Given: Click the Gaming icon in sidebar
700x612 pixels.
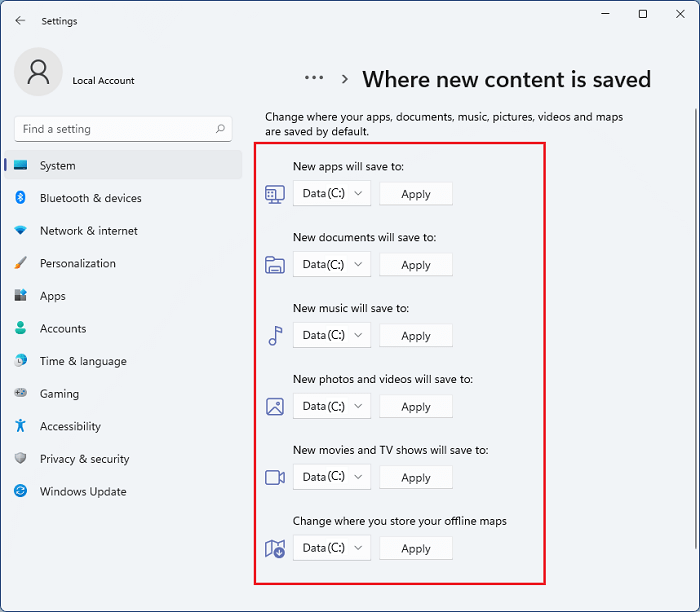Looking at the screenshot, I should coord(20,394).
